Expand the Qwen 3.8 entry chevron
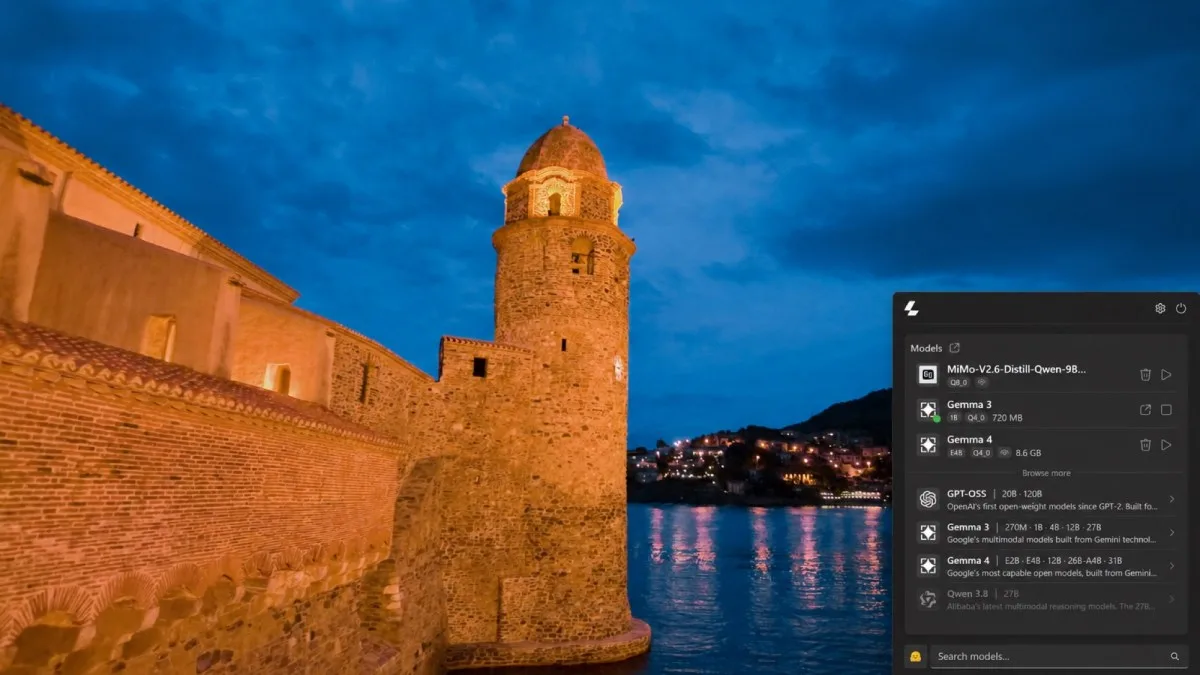 [1172, 598]
